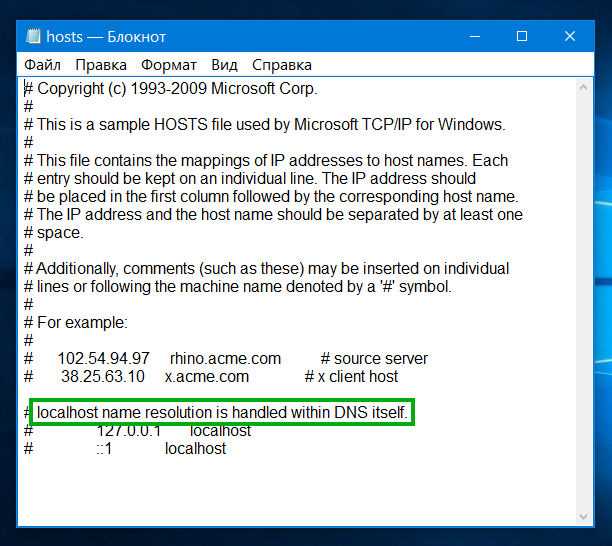Click the line 'be placed in the first column'
612x546 pixels.
tap(271, 196)
